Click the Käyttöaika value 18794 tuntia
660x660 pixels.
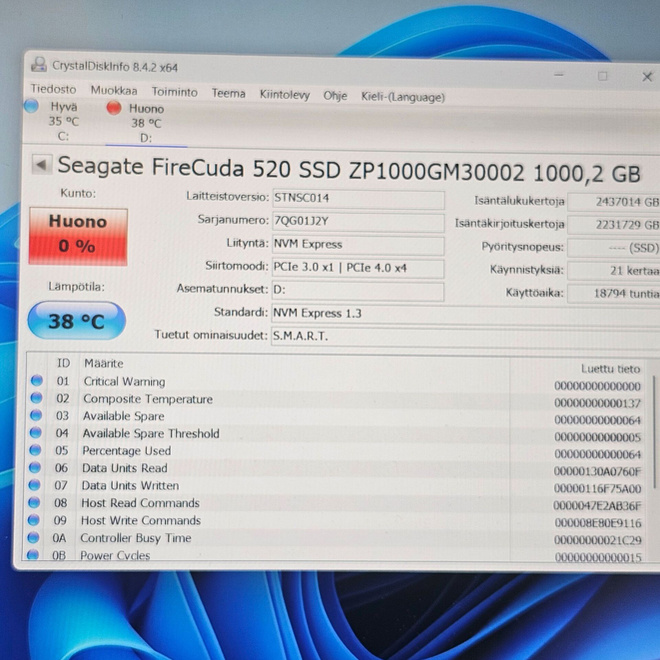click(x=614, y=293)
